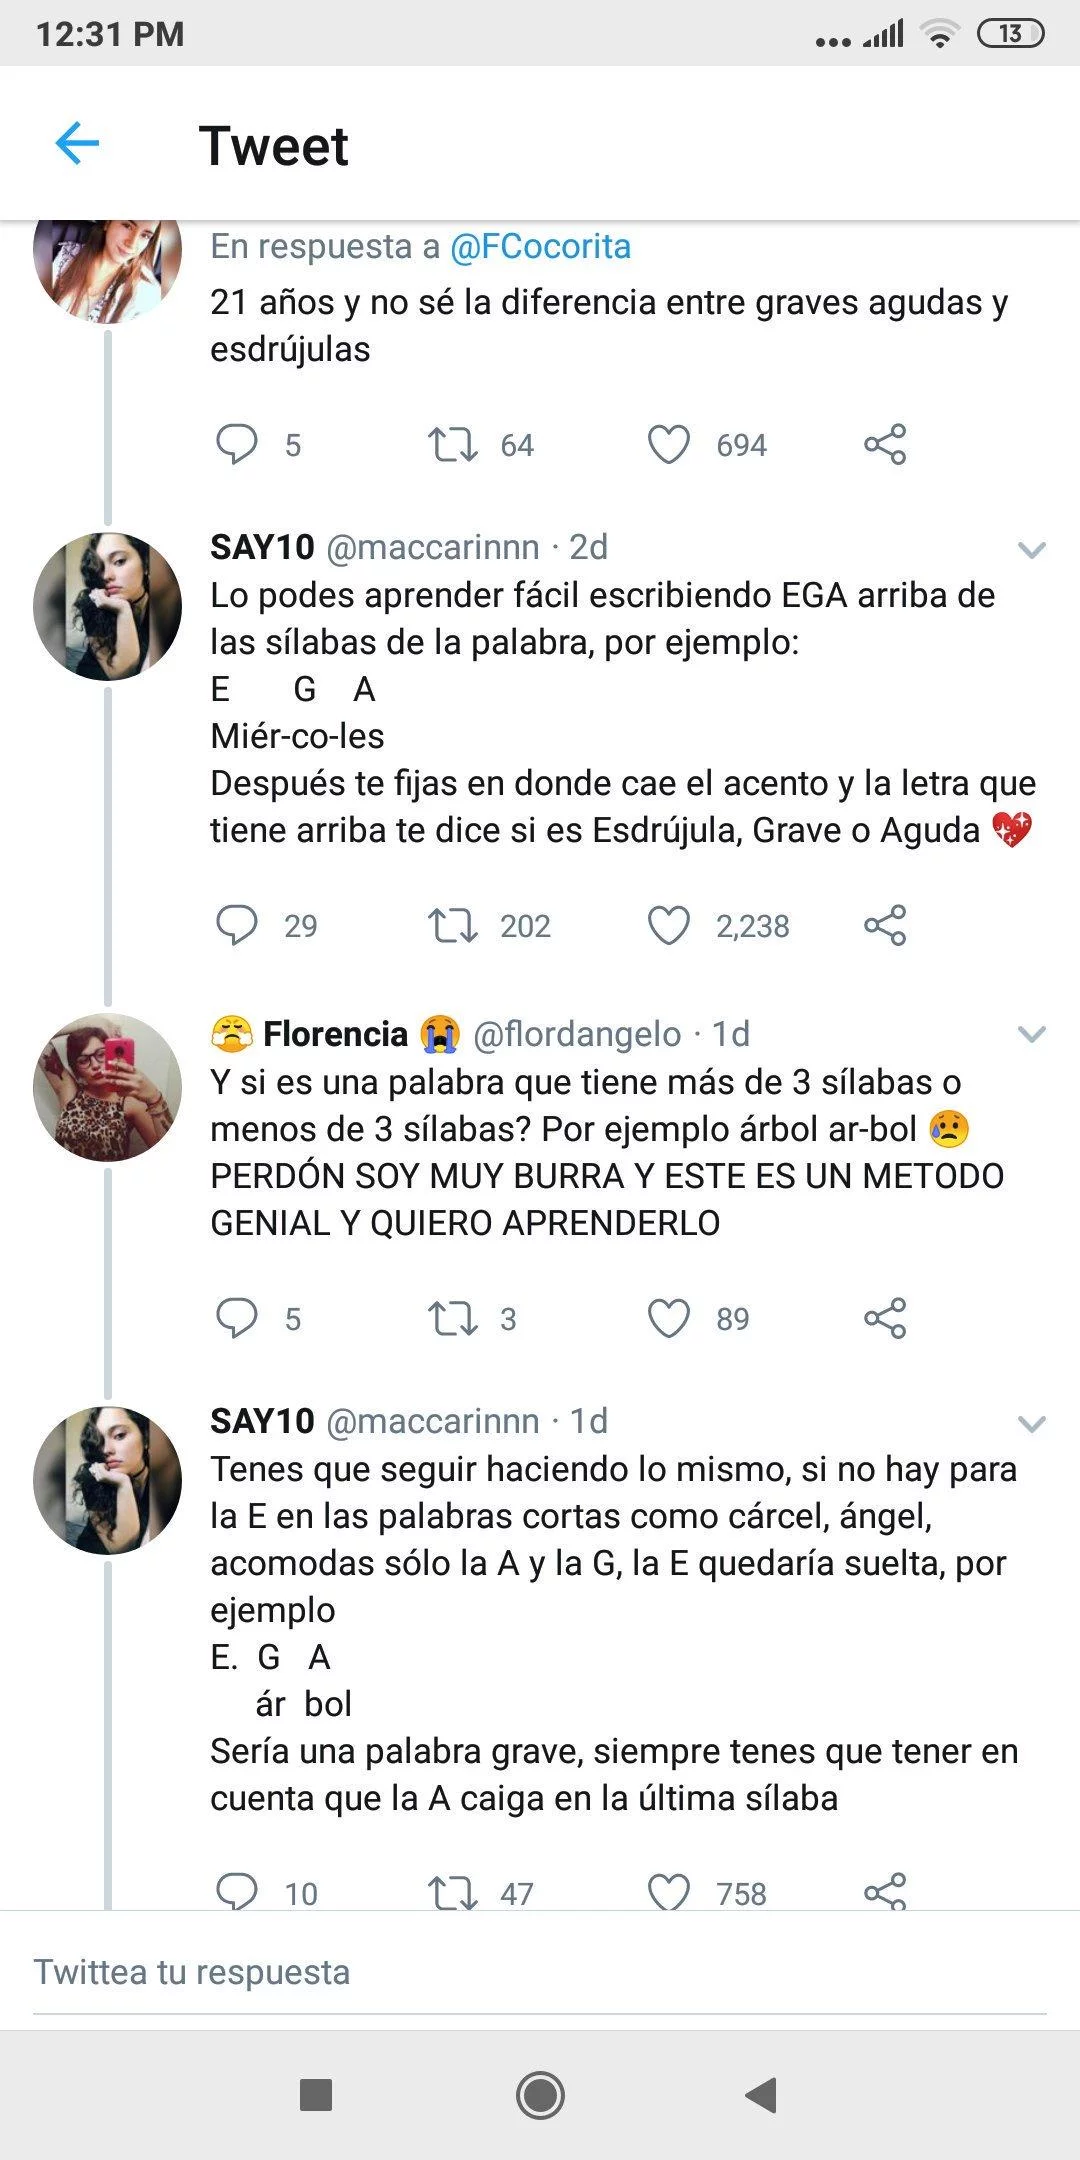This screenshot has height=2160, width=1080.
Task: Share Florencia's tweet
Action: [885, 1318]
